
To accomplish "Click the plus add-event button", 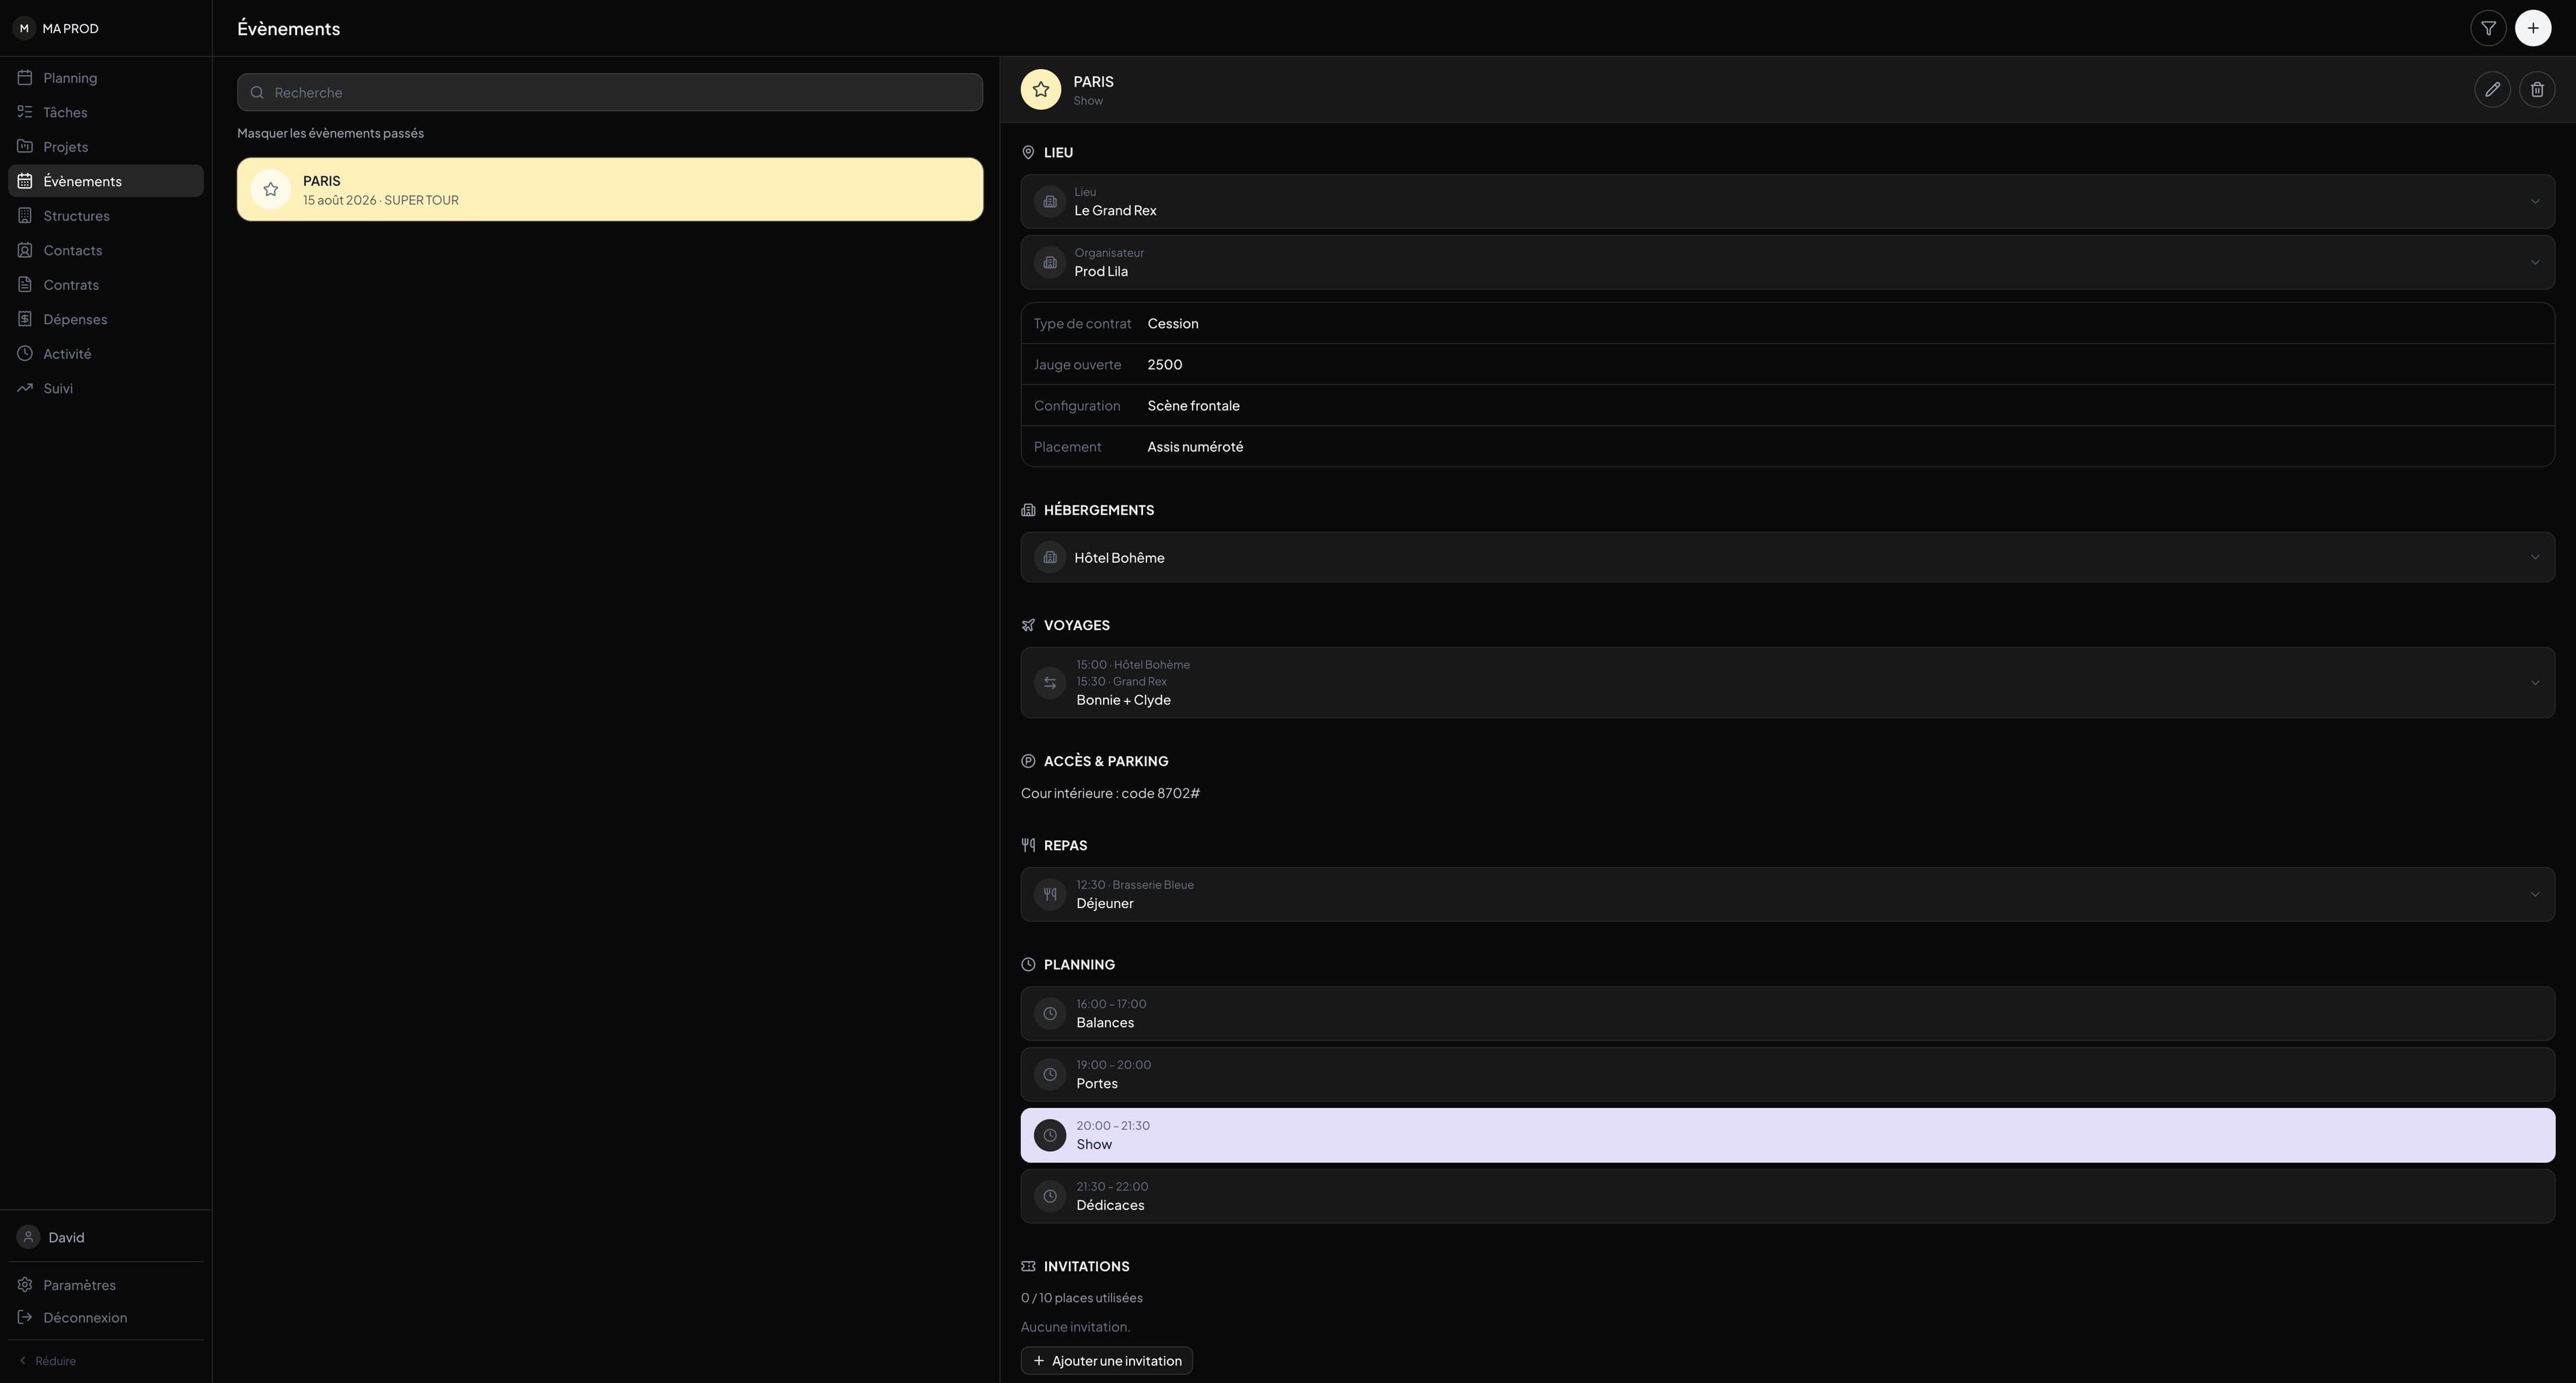I will pyautogui.click(x=2533, y=28).
